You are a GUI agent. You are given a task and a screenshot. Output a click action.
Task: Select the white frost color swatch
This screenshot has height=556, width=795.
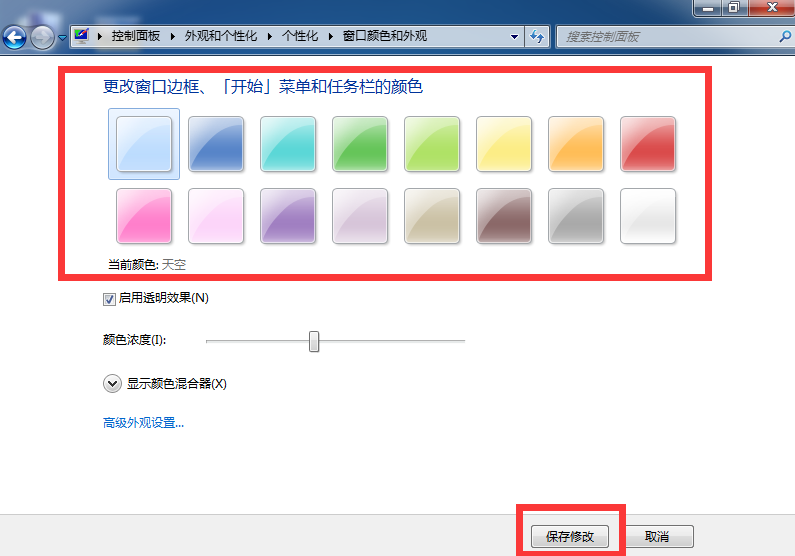click(648, 216)
